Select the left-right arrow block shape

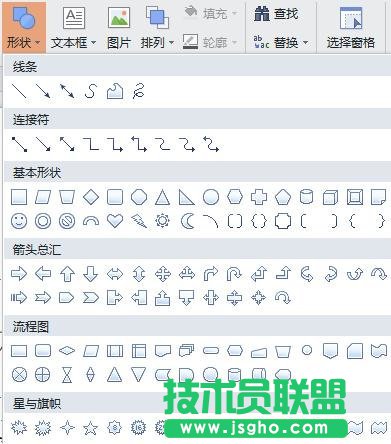pyautogui.click(x=115, y=274)
